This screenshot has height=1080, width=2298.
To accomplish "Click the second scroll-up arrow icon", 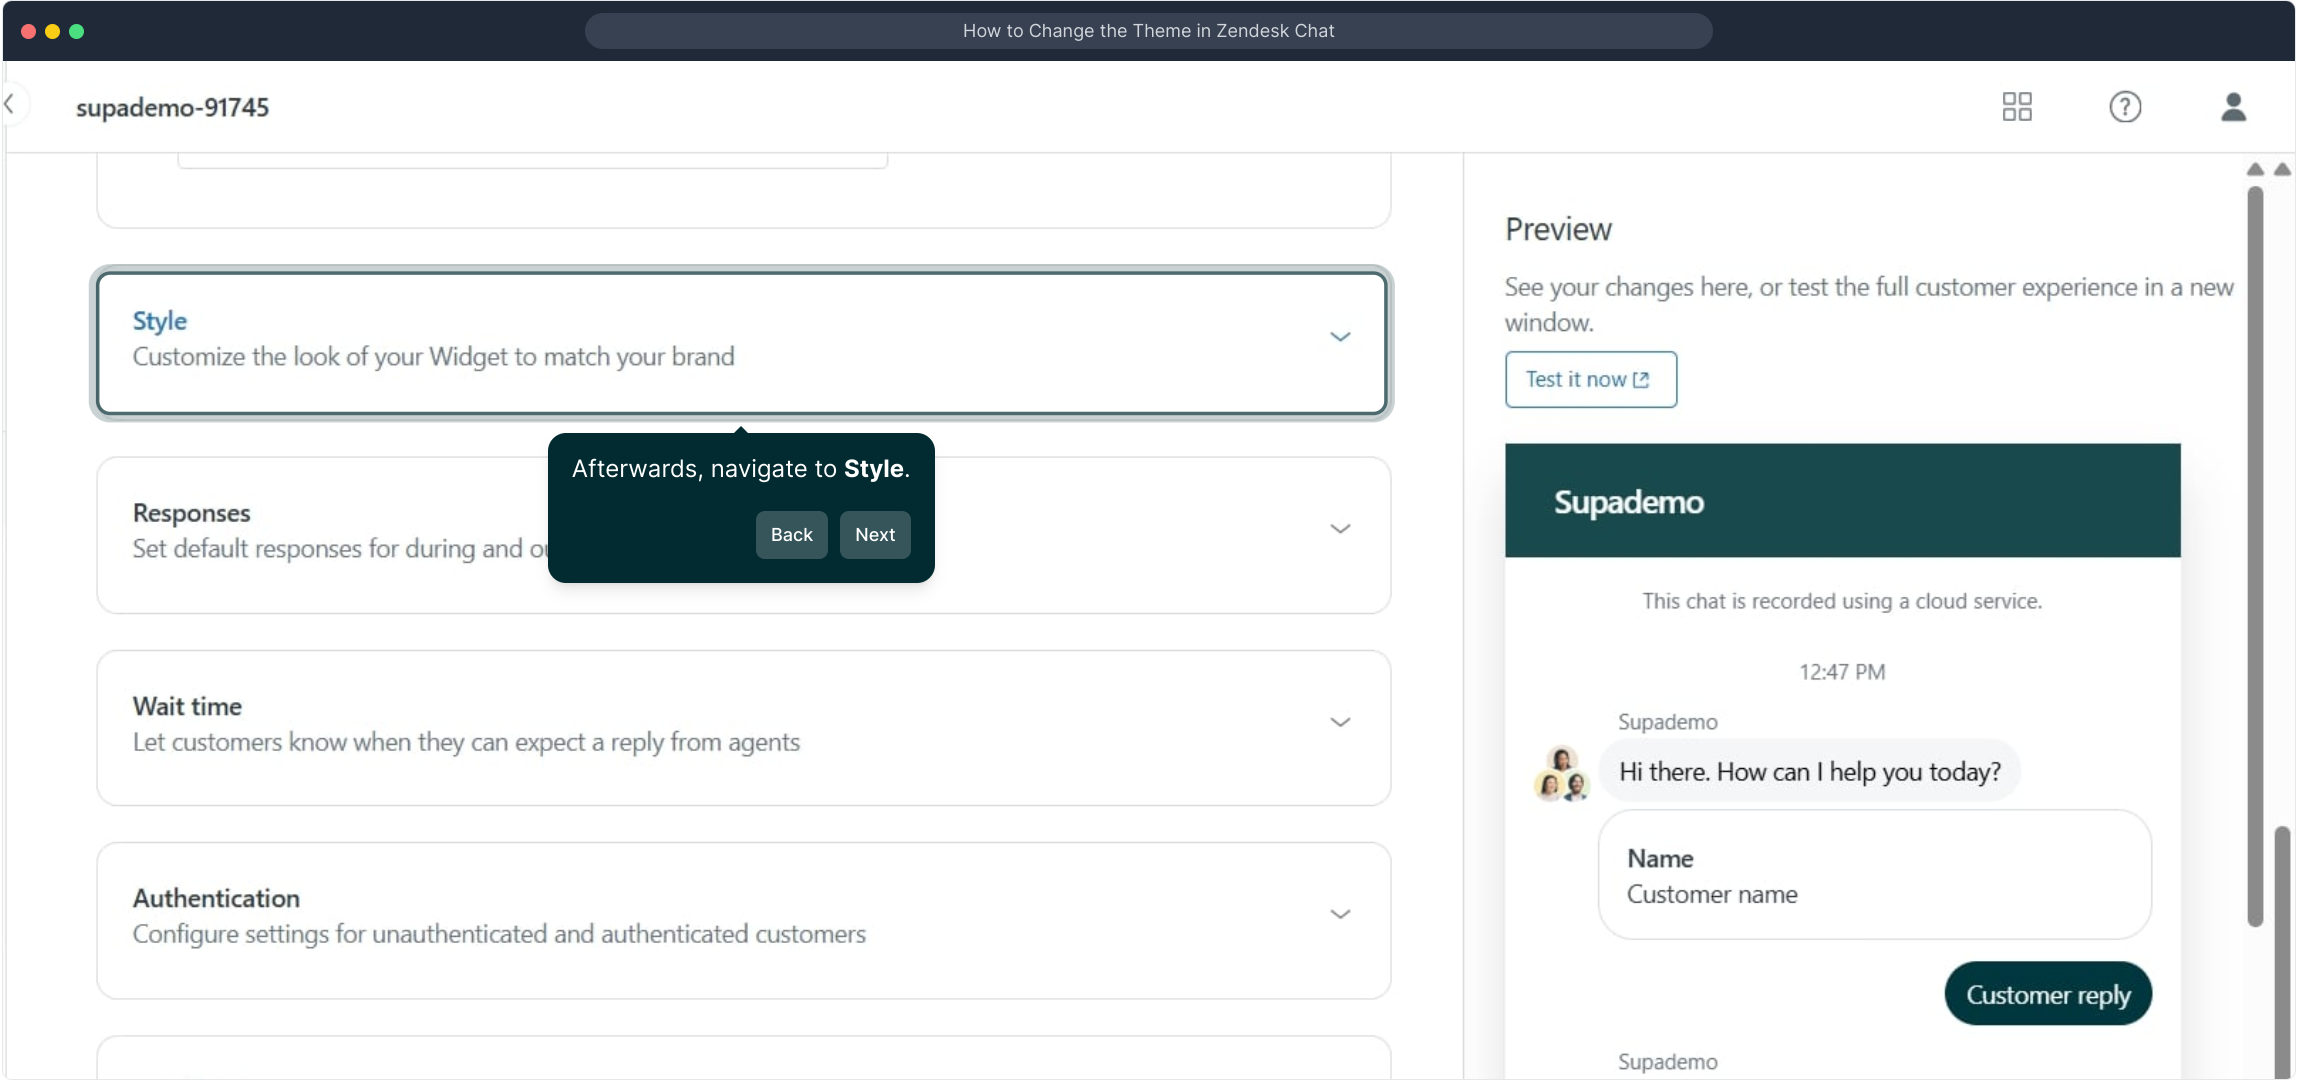I will click(x=2282, y=170).
